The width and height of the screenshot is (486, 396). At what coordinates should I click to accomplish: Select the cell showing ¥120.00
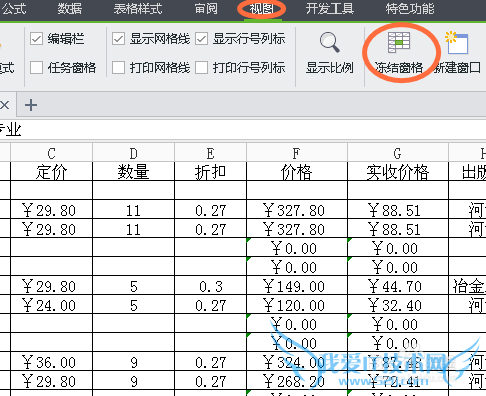(297, 305)
